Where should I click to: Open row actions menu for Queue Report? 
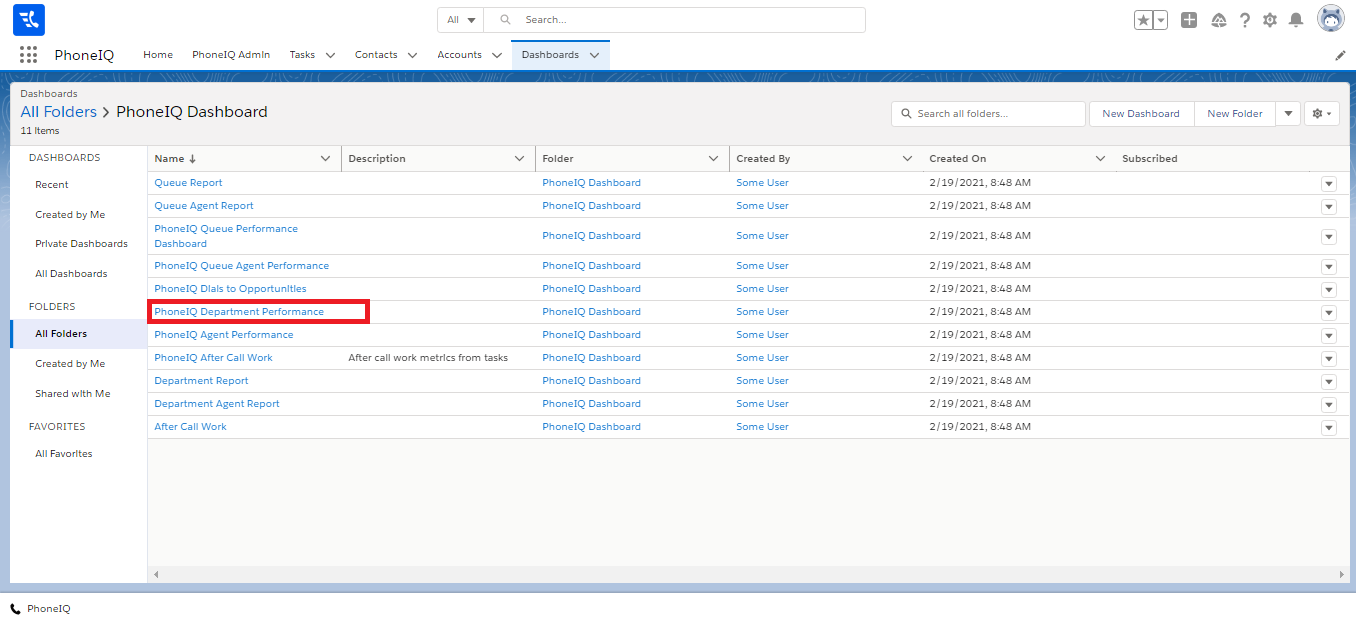[1329, 184]
